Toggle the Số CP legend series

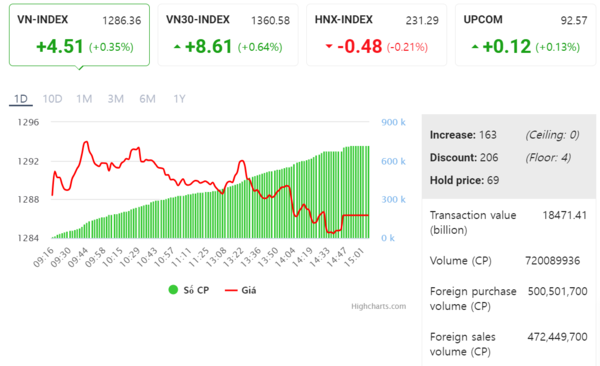189,290
